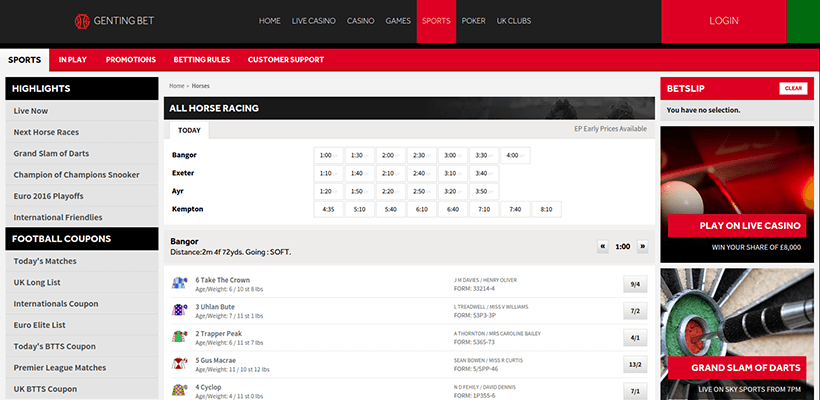The height and width of the screenshot is (400, 820).
Task: Switch to the Sports sub-tab
Action: coord(25,60)
